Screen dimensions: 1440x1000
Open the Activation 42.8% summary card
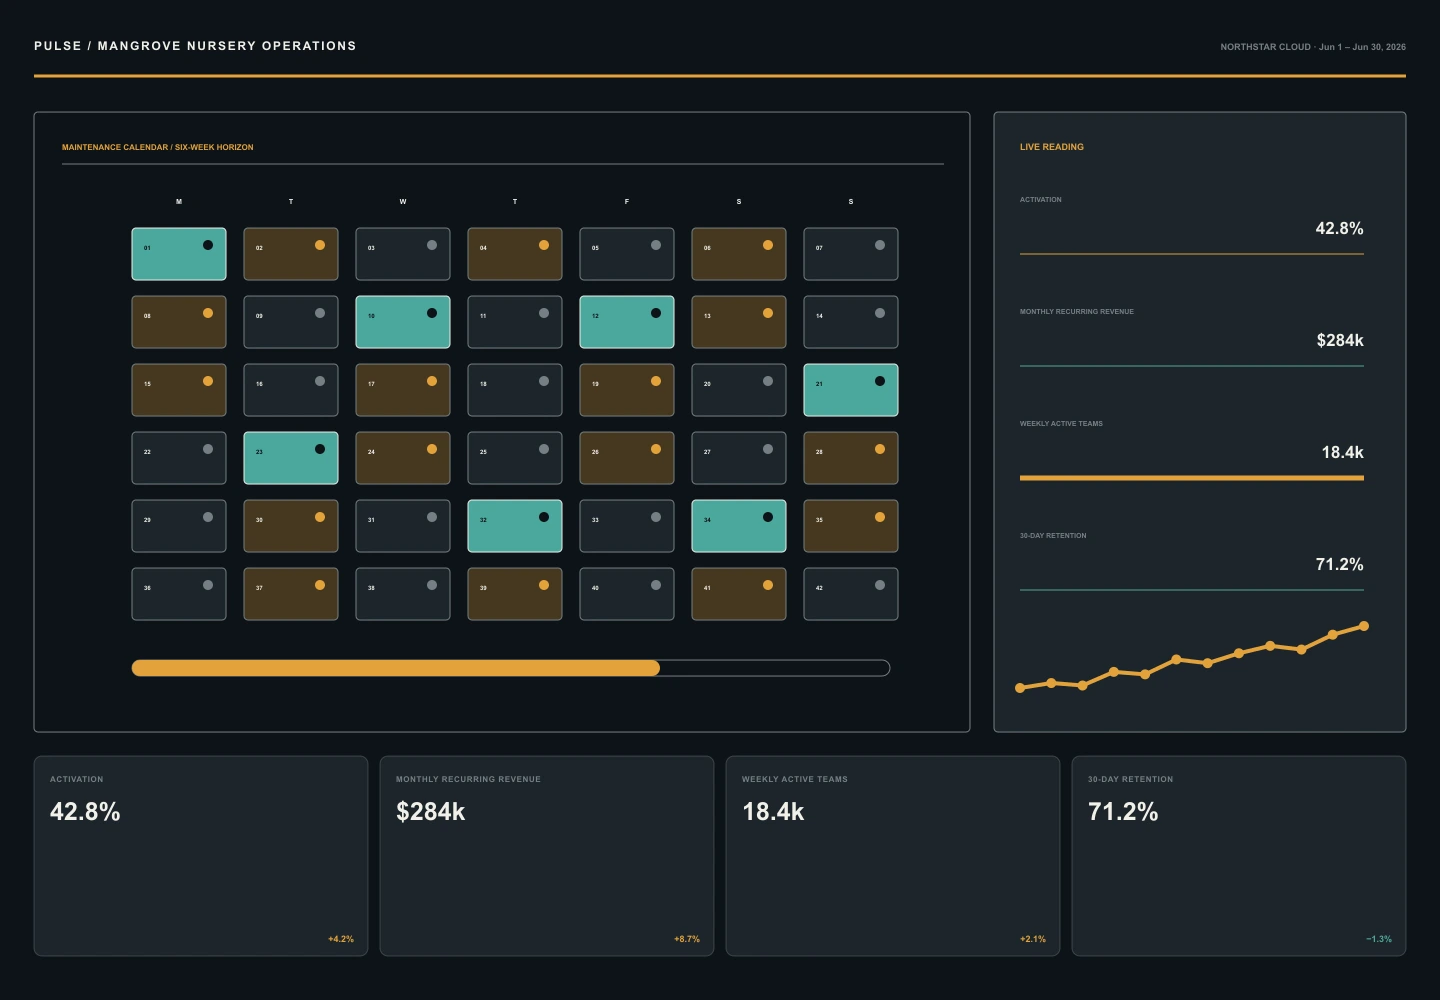201,856
